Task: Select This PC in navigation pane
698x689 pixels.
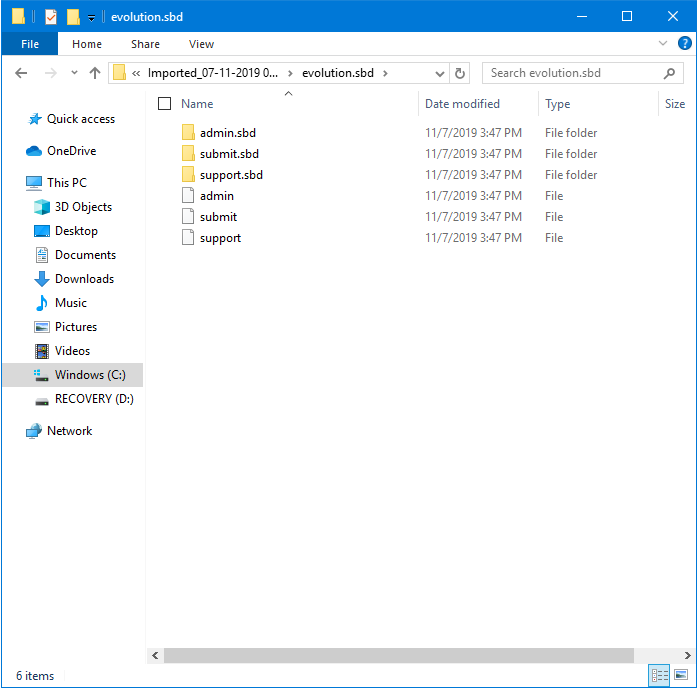Action: [x=67, y=183]
